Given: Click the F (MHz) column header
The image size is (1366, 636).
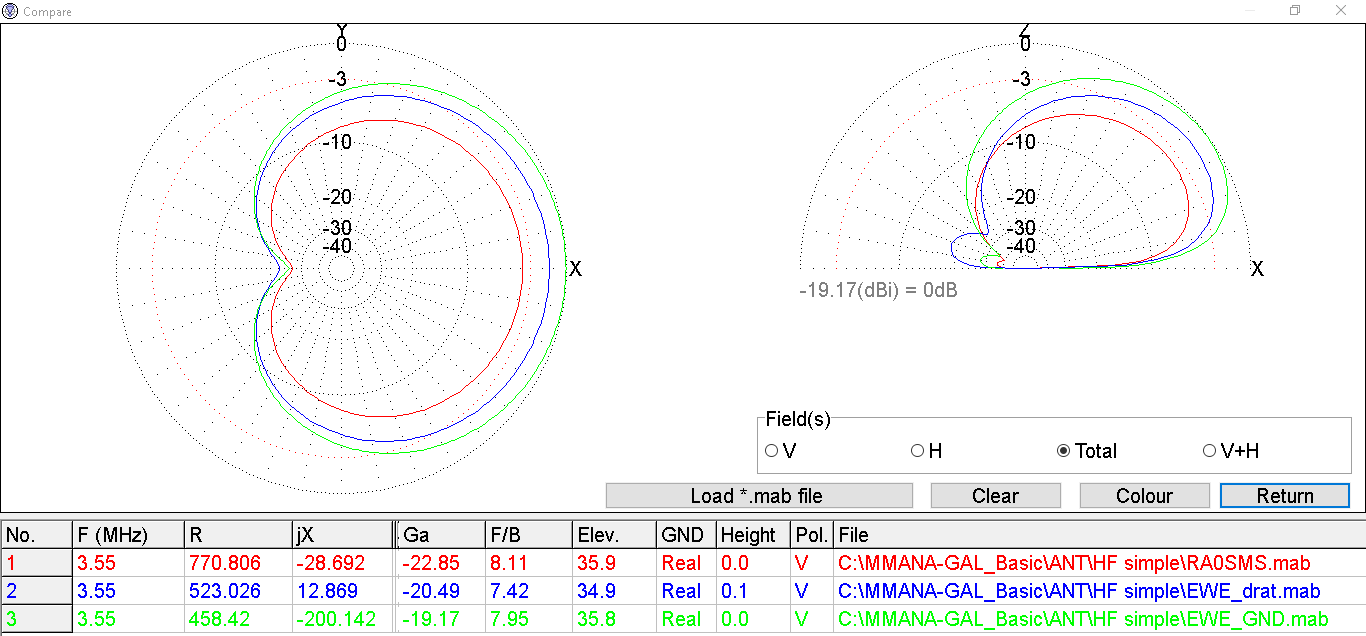Looking at the screenshot, I should click(x=128, y=535).
